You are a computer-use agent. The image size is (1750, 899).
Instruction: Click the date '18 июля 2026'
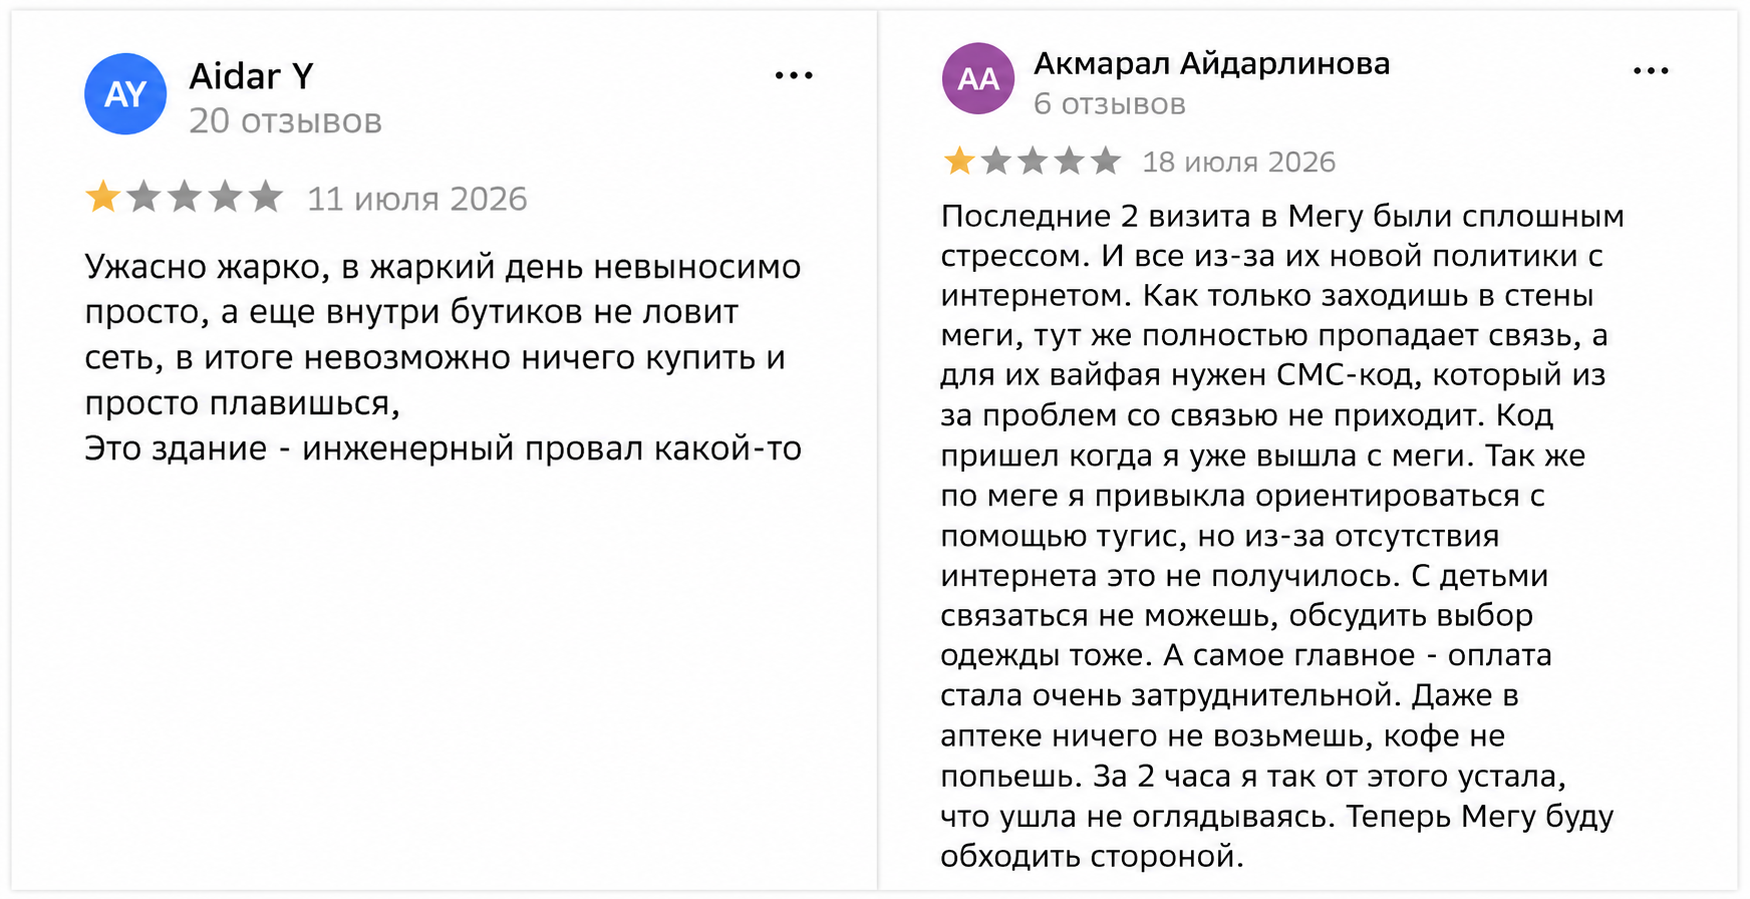[1239, 162]
